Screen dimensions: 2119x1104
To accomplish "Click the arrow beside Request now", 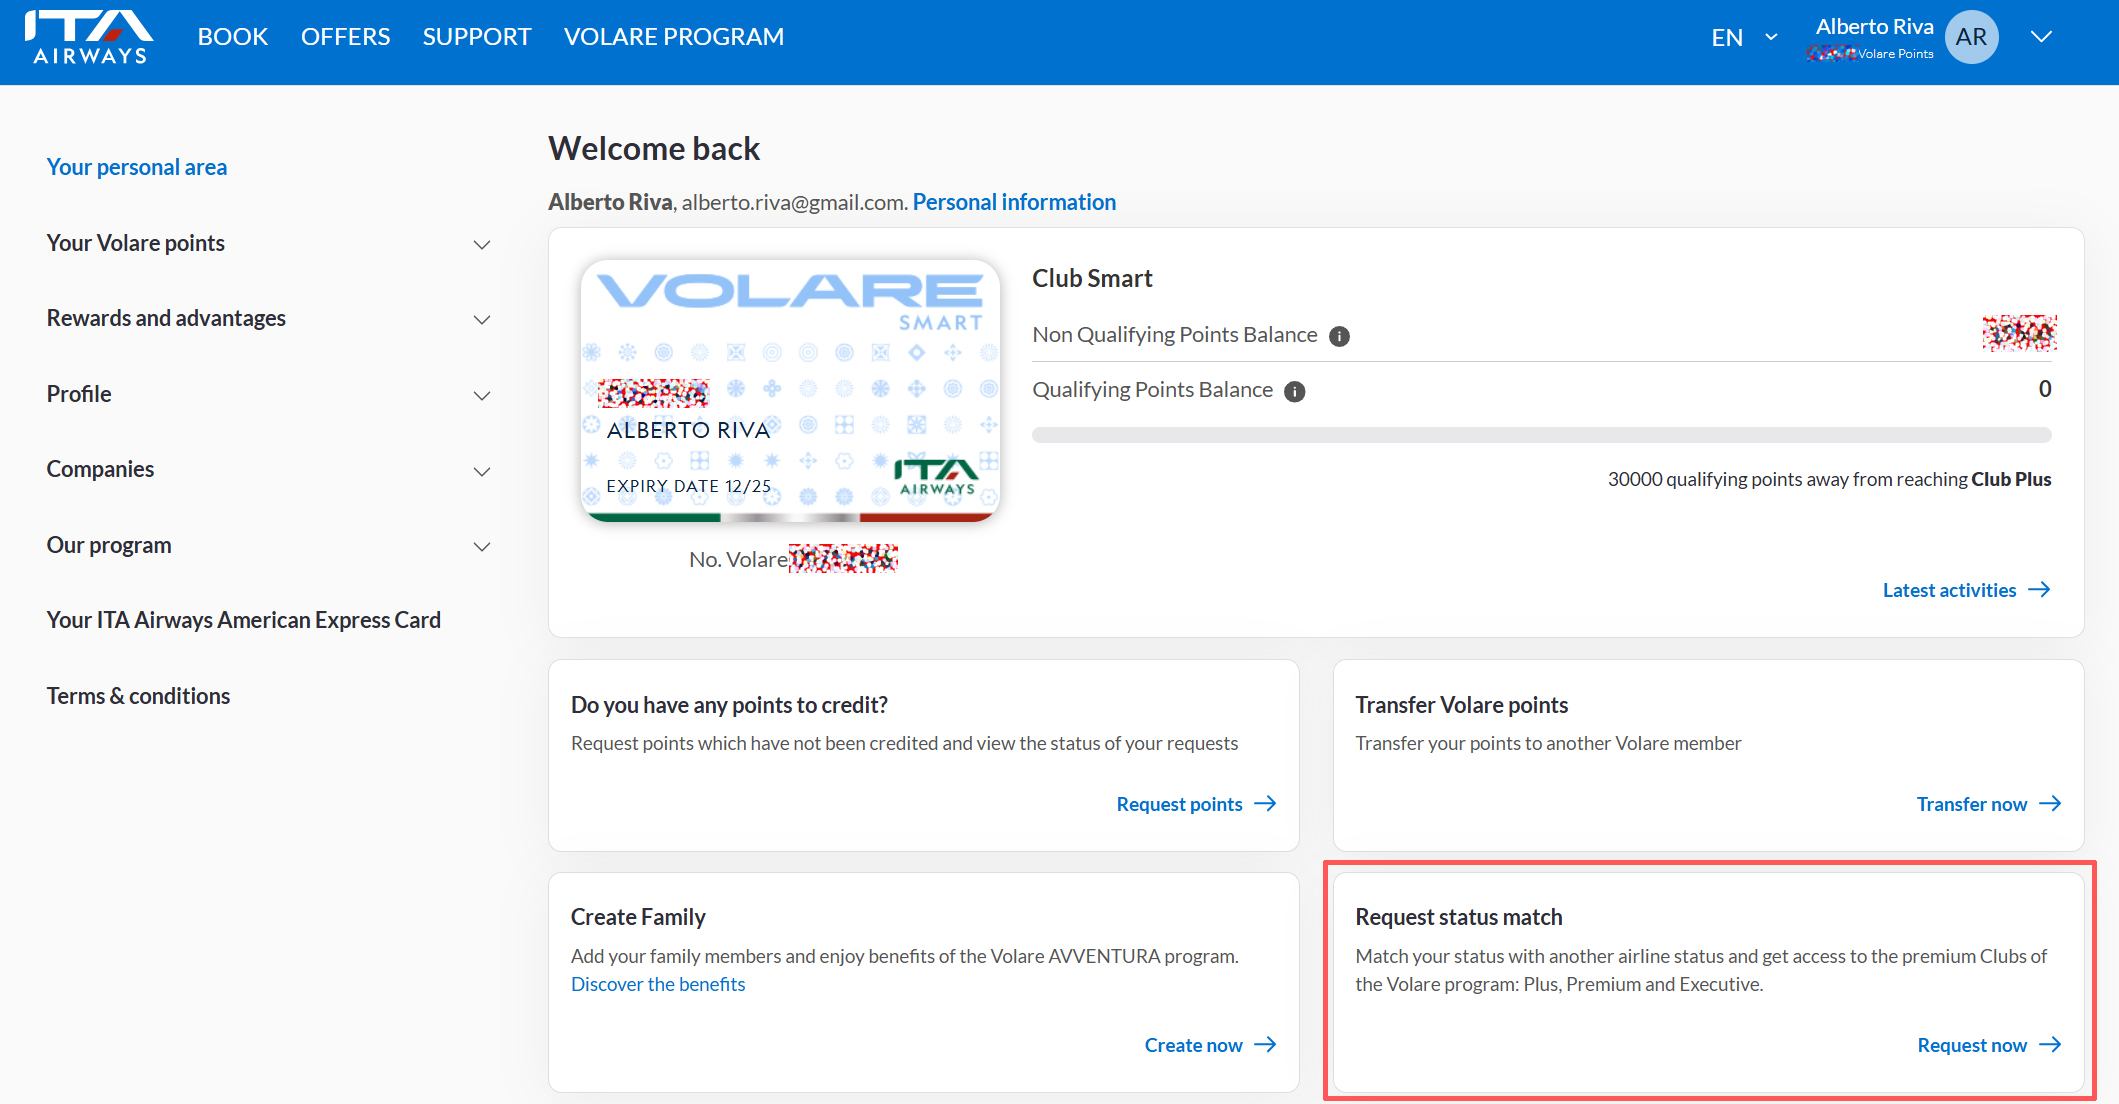I will pyautogui.click(x=2050, y=1045).
